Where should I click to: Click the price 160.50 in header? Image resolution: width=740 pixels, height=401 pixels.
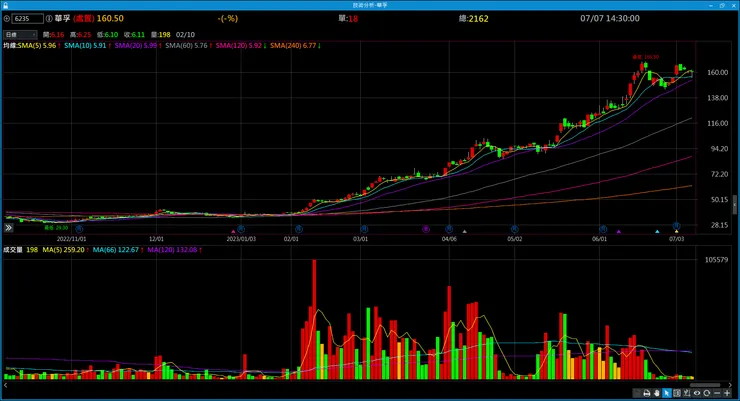point(110,18)
